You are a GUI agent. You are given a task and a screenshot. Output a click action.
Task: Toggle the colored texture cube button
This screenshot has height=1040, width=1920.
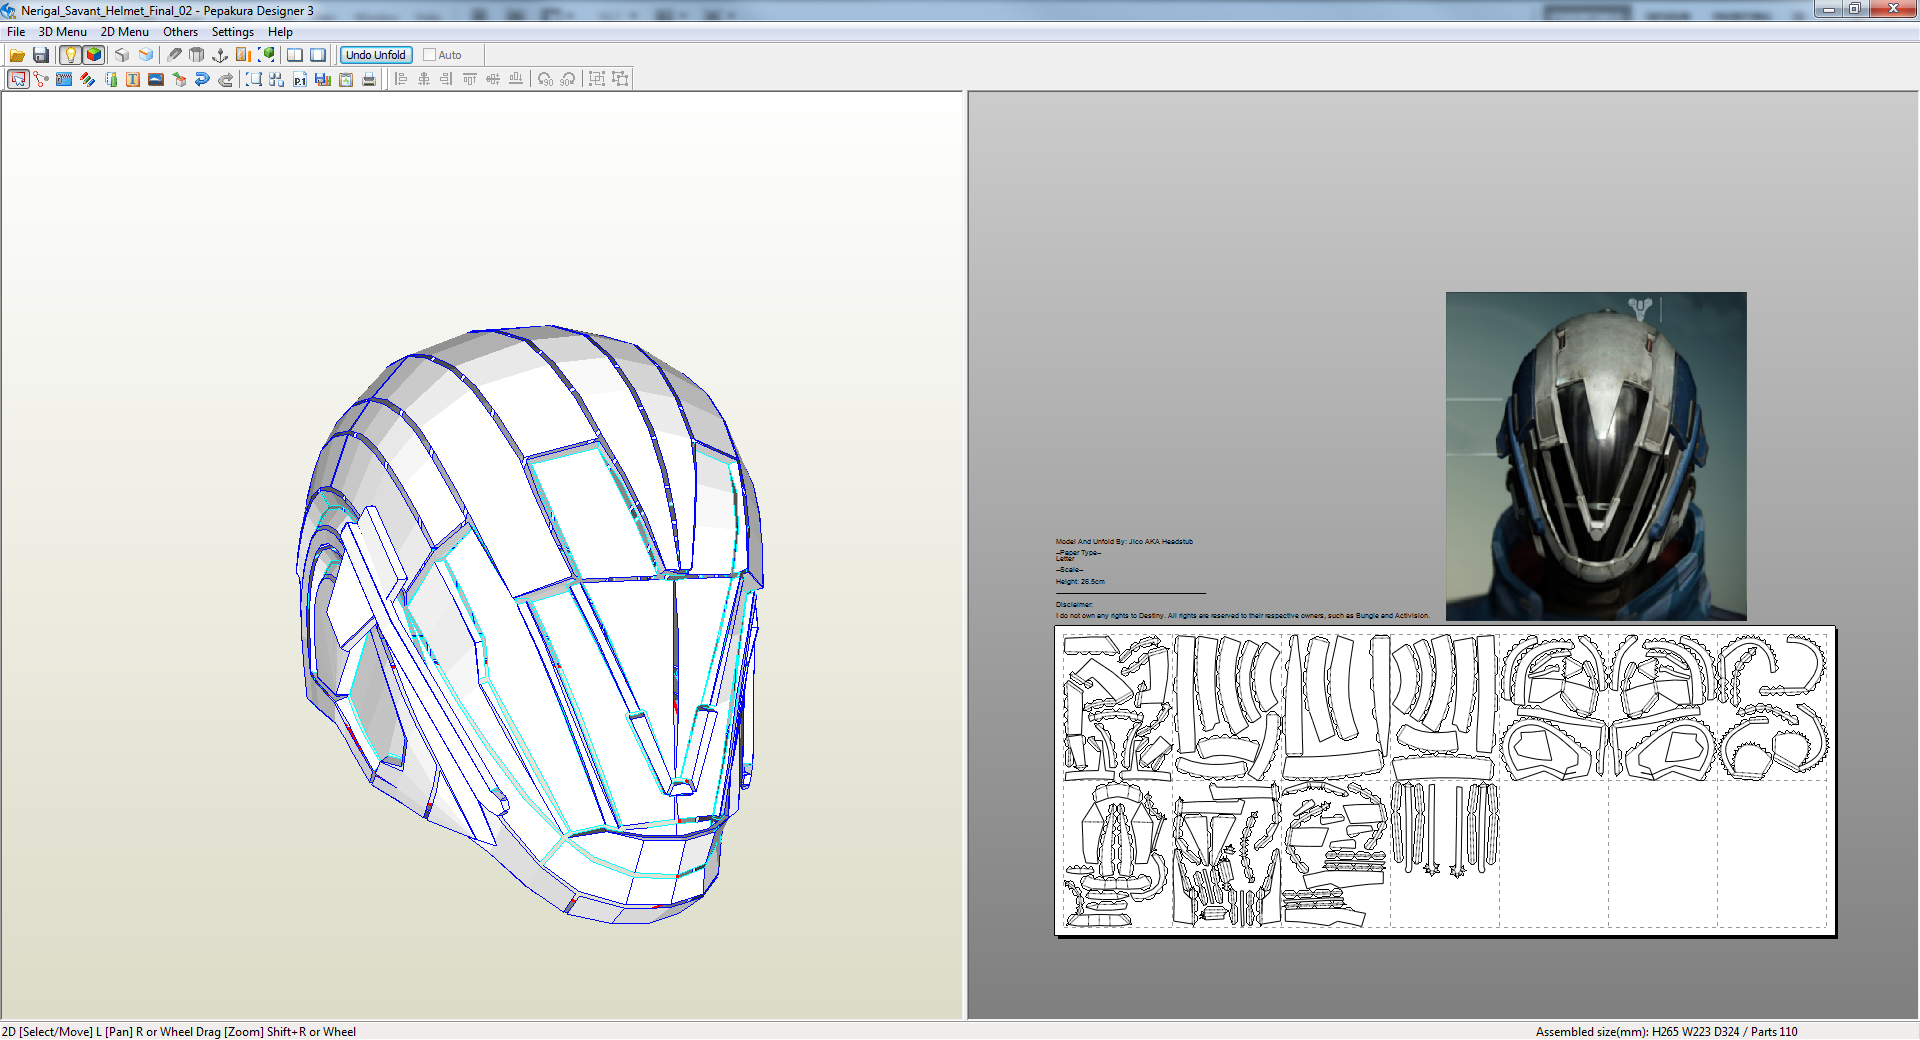(x=94, y=55)
